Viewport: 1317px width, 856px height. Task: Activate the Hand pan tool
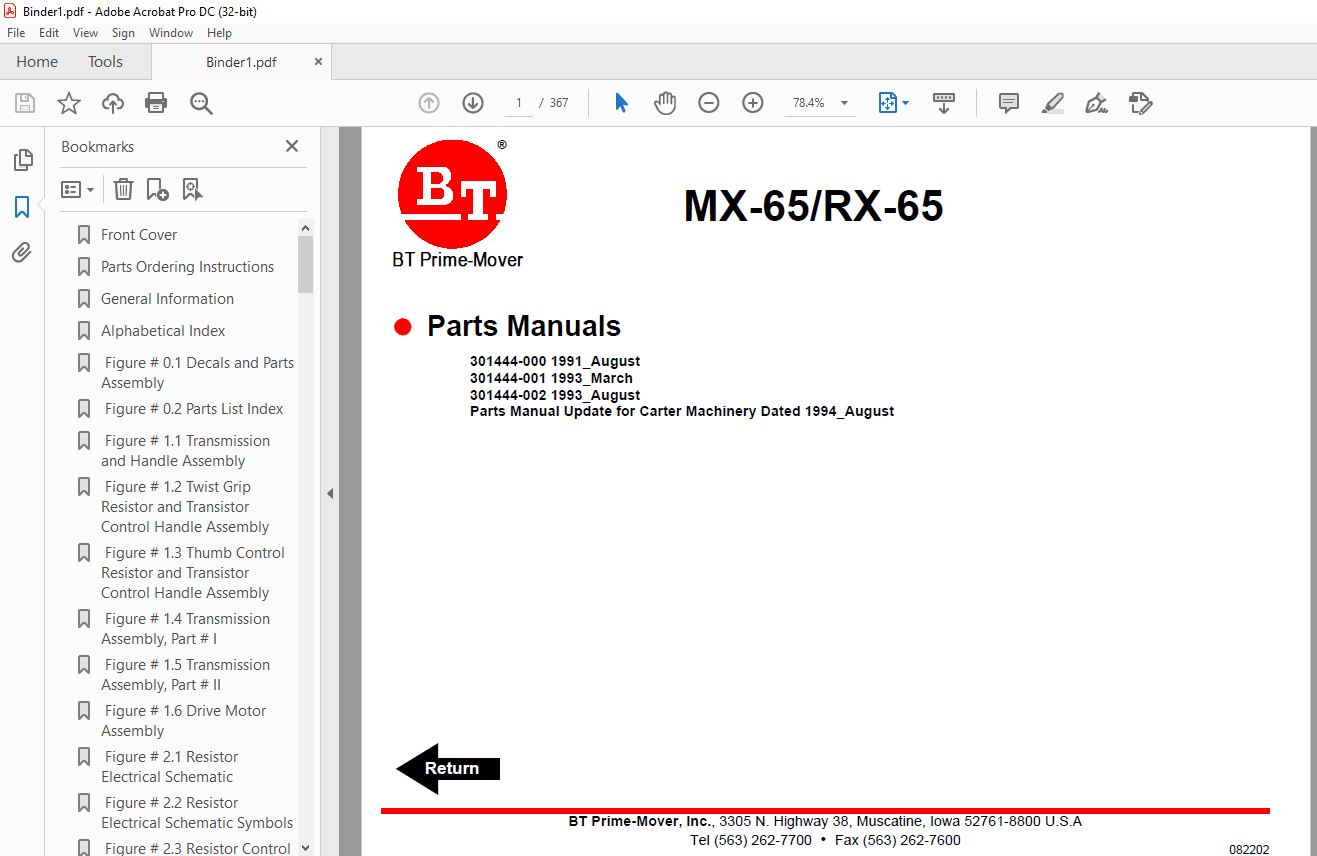(x=665, y=103)
